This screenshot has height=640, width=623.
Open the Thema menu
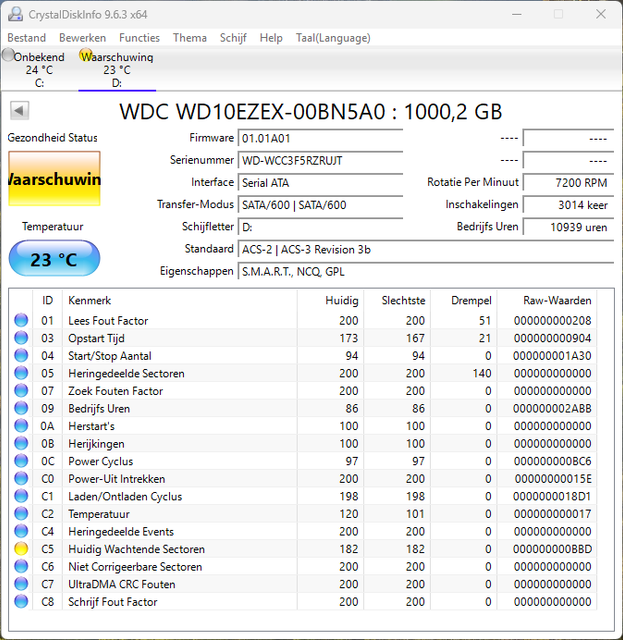pyautogui.click(x=190, y=38)
